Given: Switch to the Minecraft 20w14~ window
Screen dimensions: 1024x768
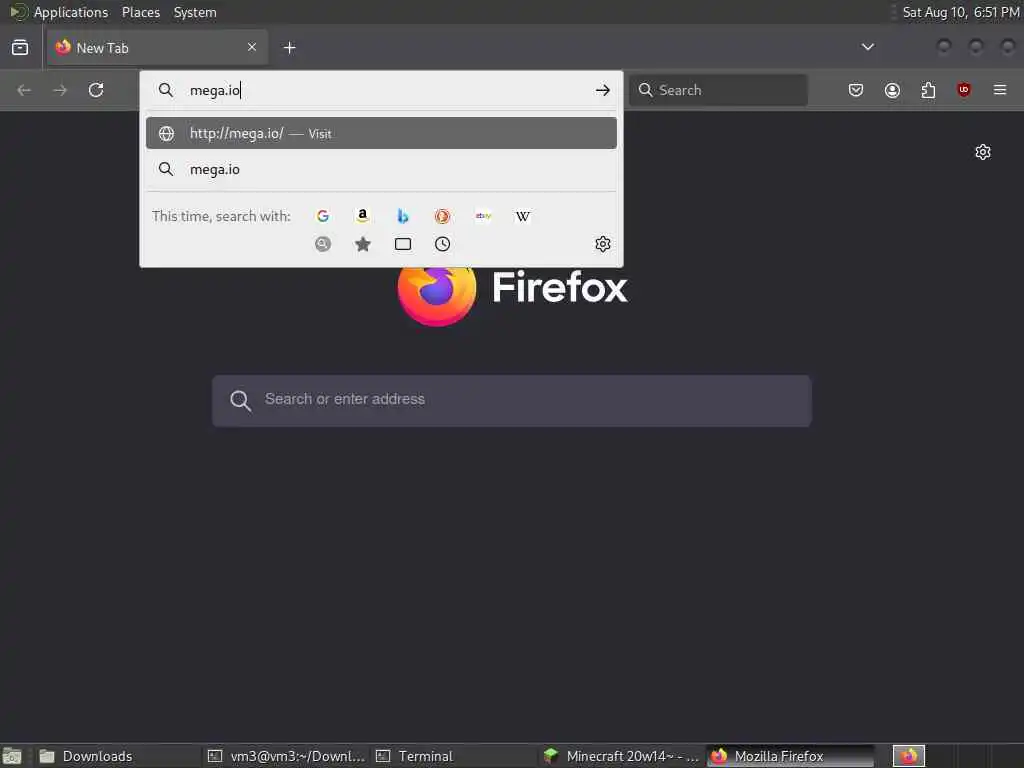Looking at the screenshot, I should 622,756.
